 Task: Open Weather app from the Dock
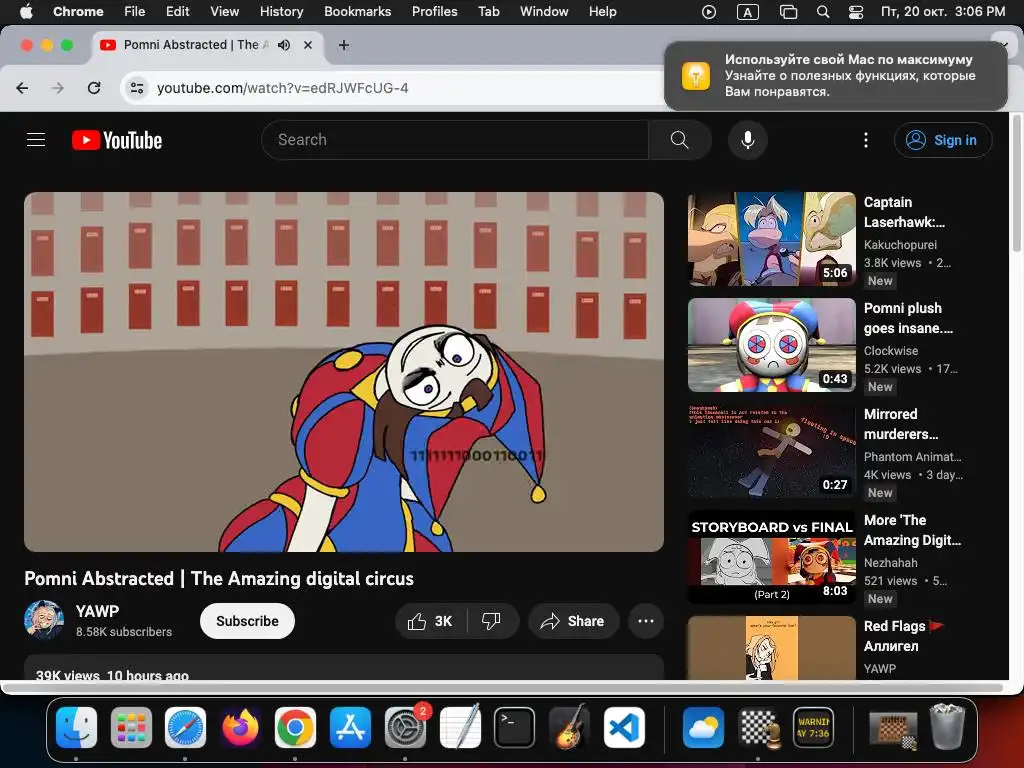pos(703,728)
